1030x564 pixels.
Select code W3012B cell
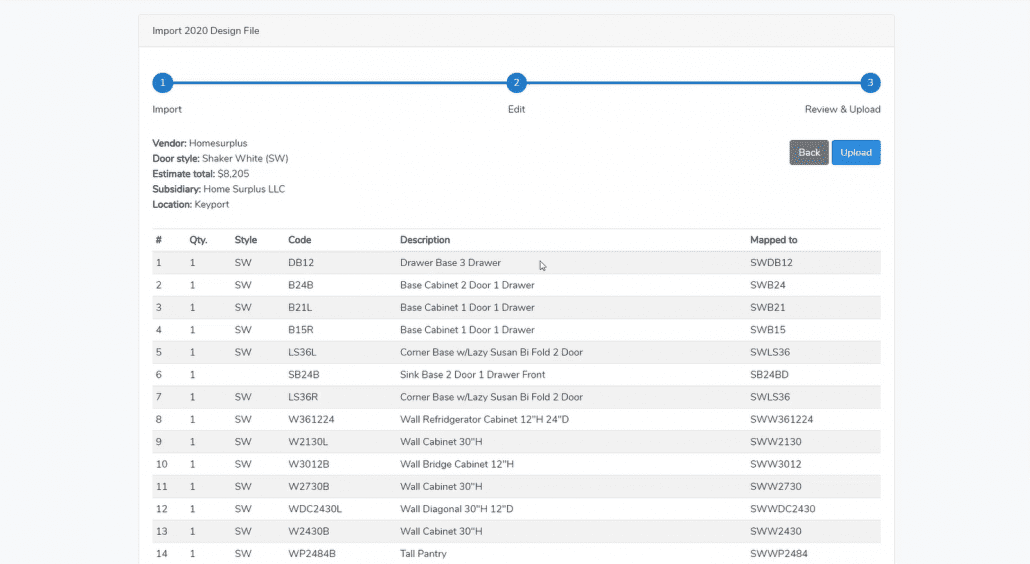click(309, 464)
